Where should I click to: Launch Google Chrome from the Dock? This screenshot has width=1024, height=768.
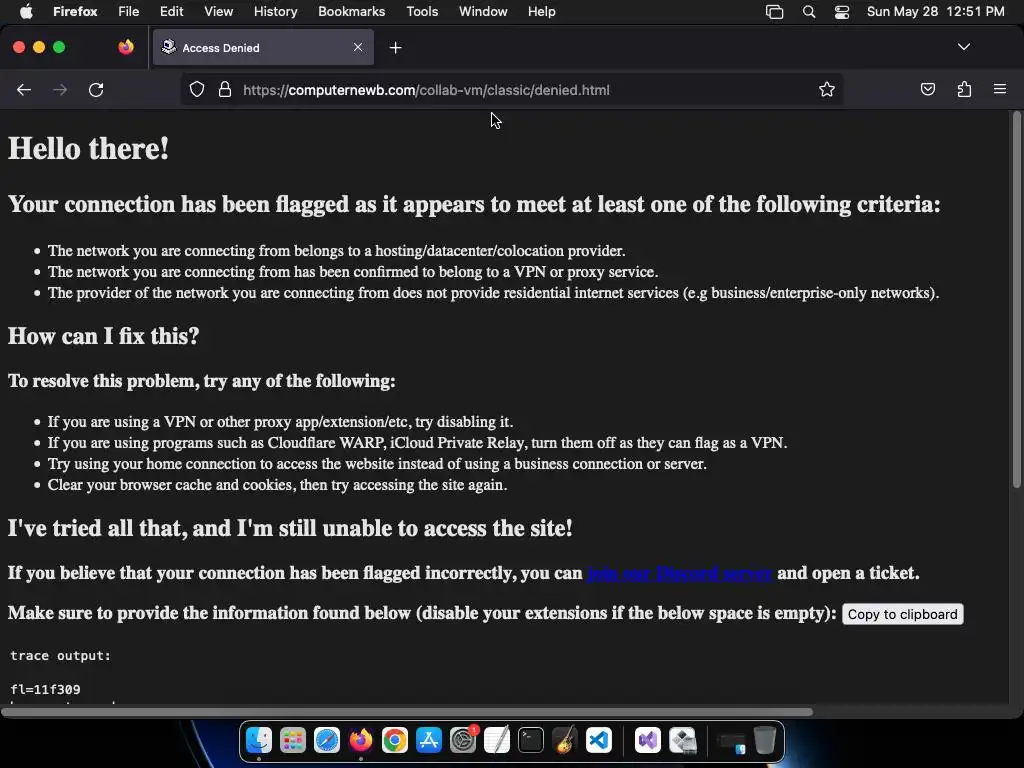pyautogui.click(x=394, y=740)
